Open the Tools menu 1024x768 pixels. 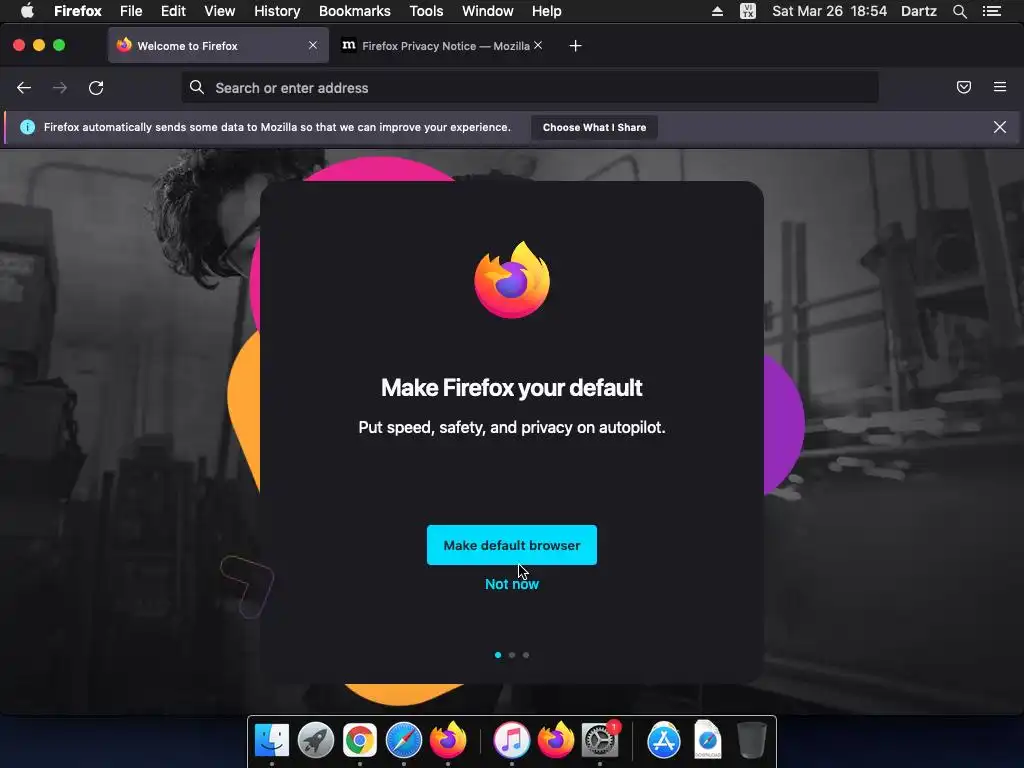[426, 11]
